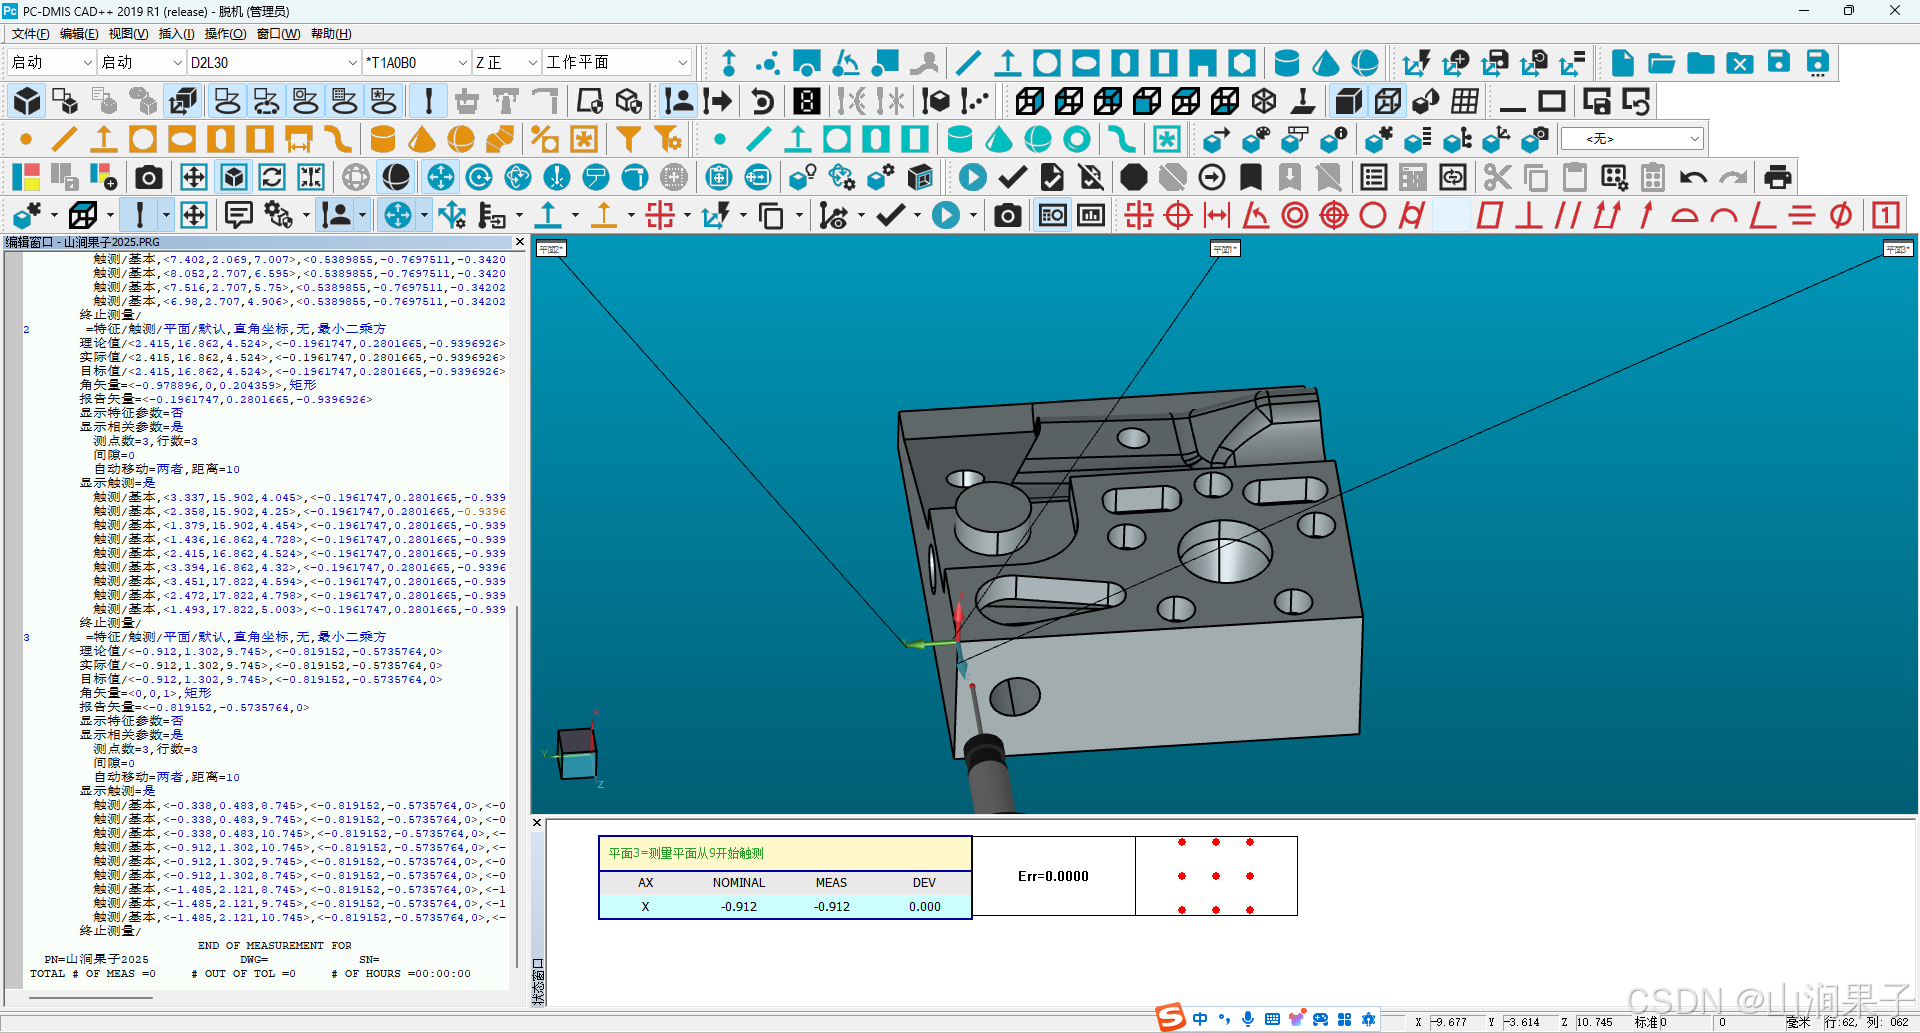Click the teal auto sphere icon
Image resolution: width=1920 pixels, height=1033 pixels.
[1038, 139]
